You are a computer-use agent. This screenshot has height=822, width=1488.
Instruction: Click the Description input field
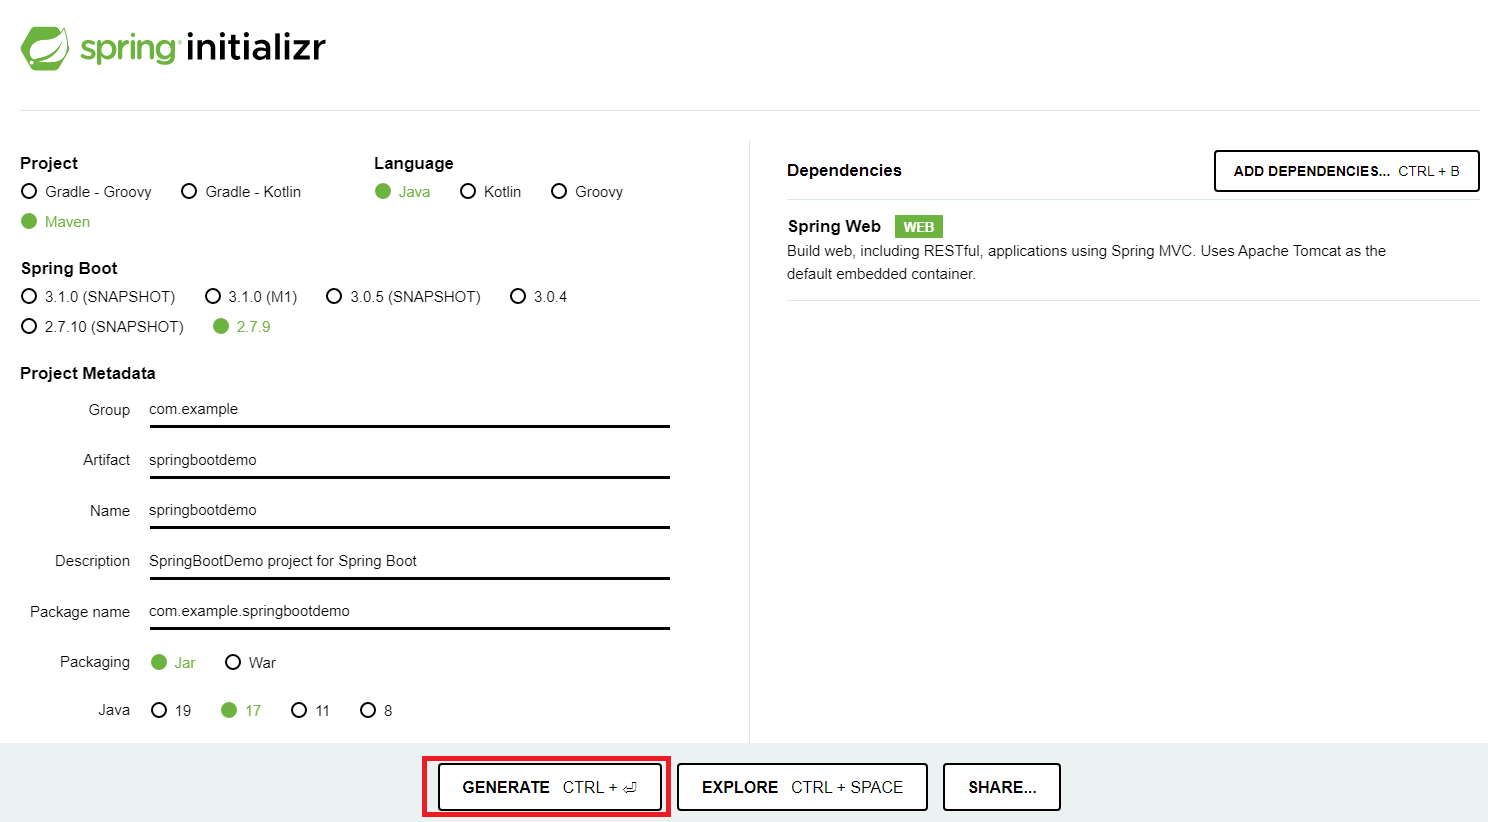[x=409, y=562]
